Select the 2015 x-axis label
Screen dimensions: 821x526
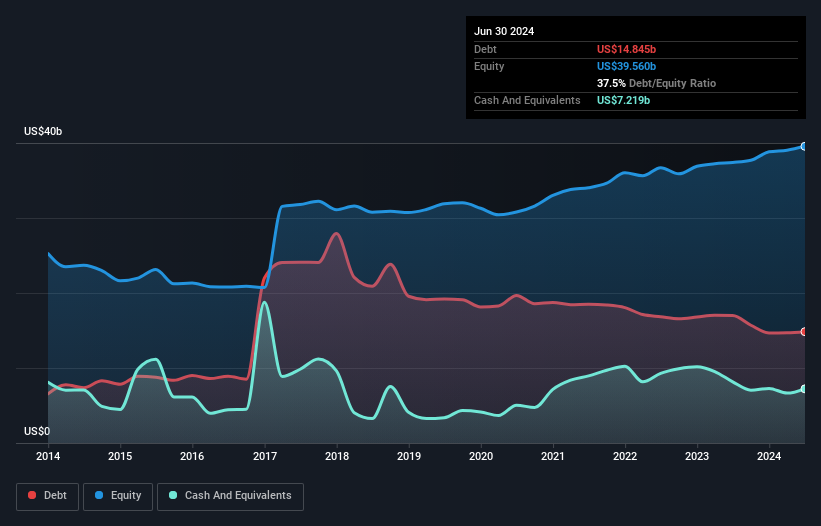[x=120, y=456]
